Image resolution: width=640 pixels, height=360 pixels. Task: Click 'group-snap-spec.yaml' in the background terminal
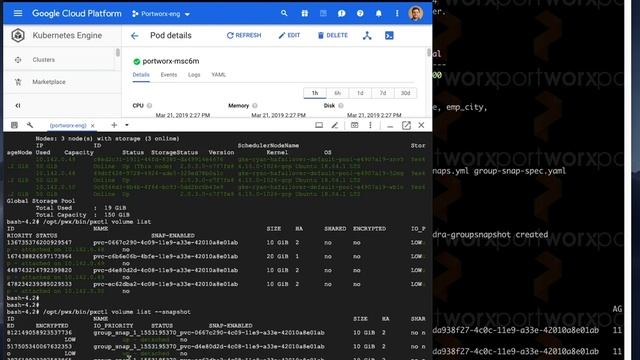[520, 171]
